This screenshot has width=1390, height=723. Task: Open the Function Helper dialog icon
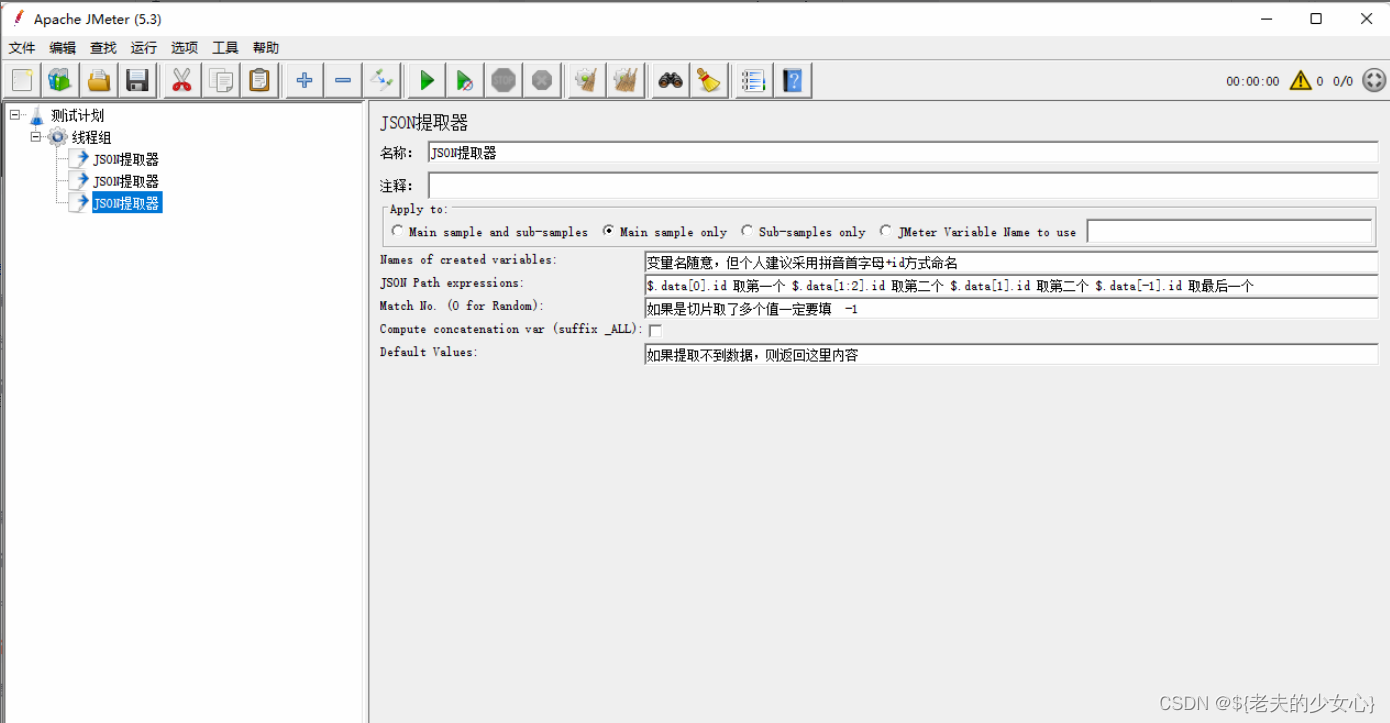point(753,80)
